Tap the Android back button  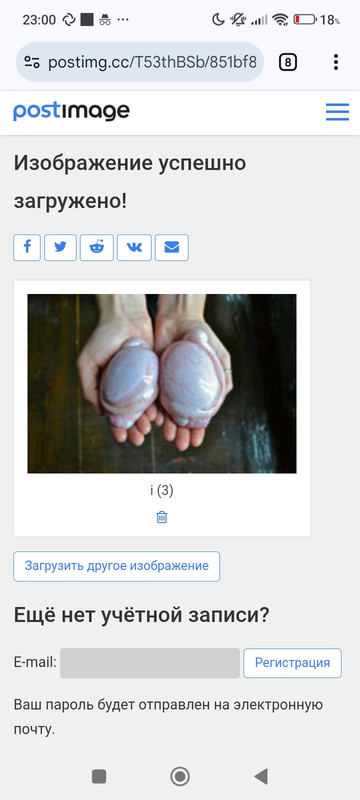(261, 777)
